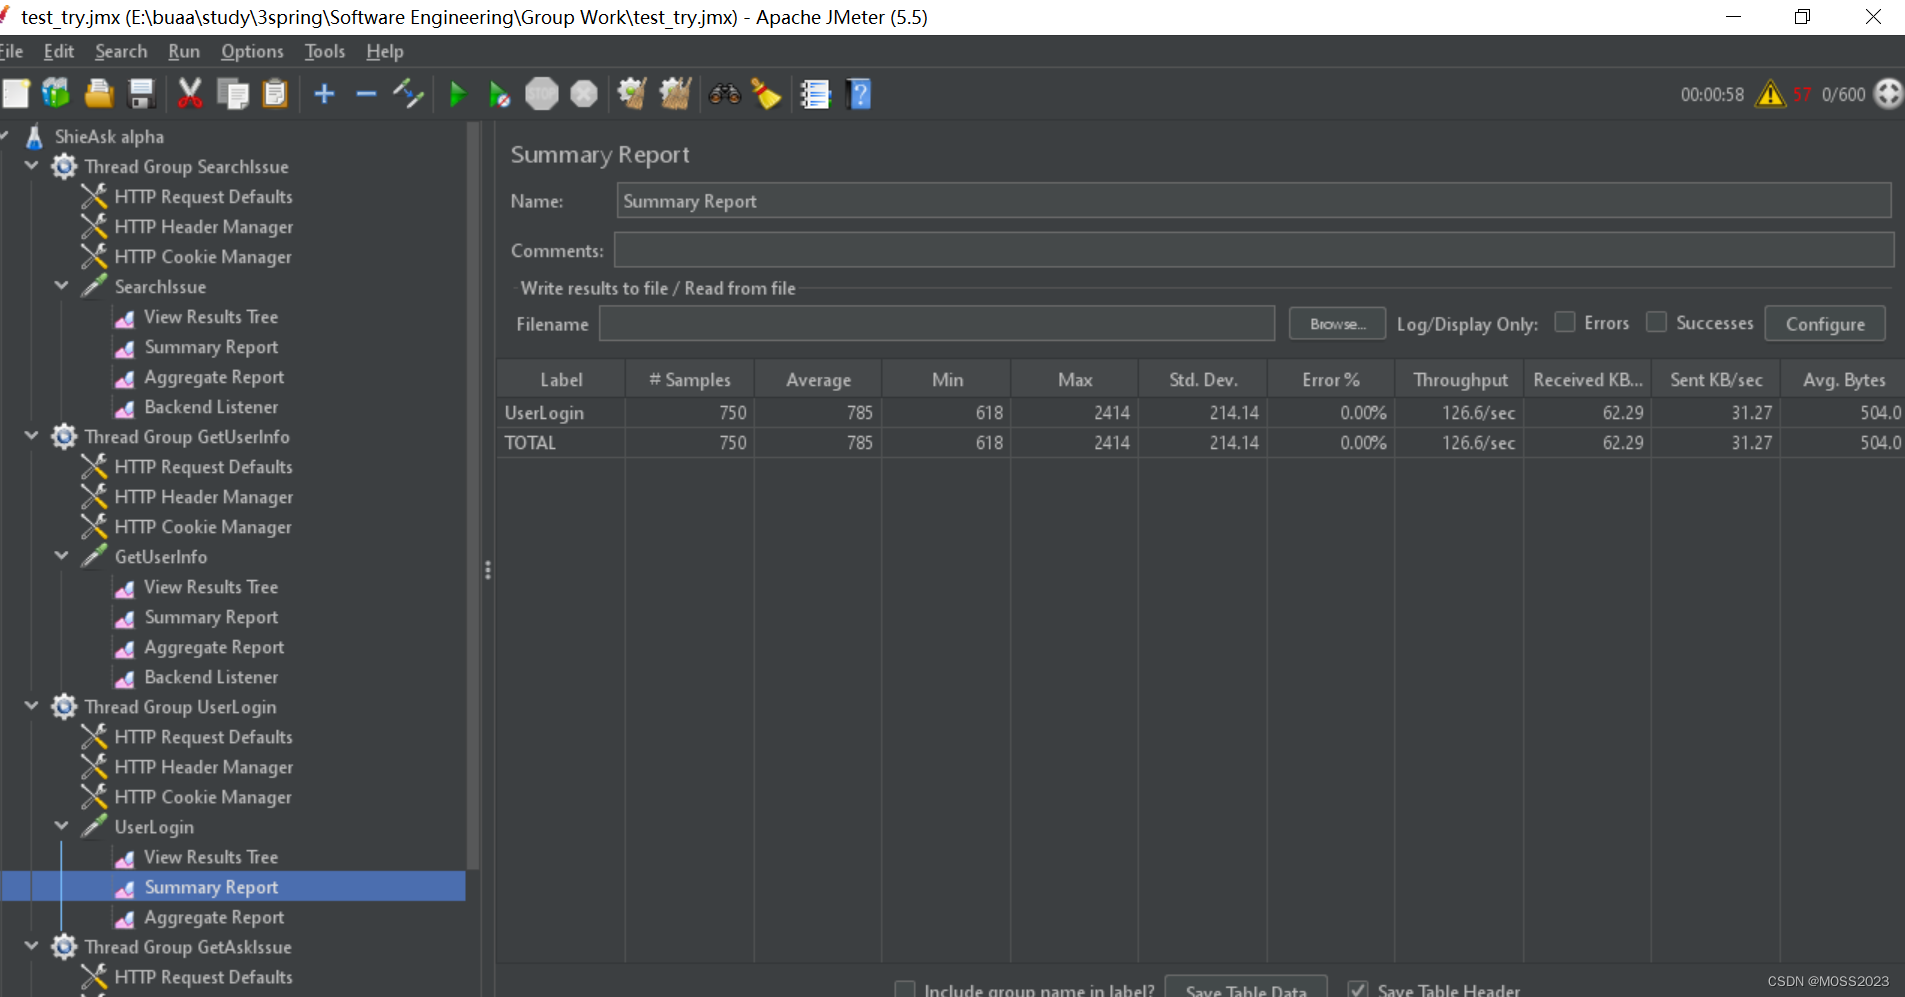Toggle Save Table Header checkbox
The width and height of the screenshot is (1905, 997).
pyautogui.click(x=1357, y=989)
